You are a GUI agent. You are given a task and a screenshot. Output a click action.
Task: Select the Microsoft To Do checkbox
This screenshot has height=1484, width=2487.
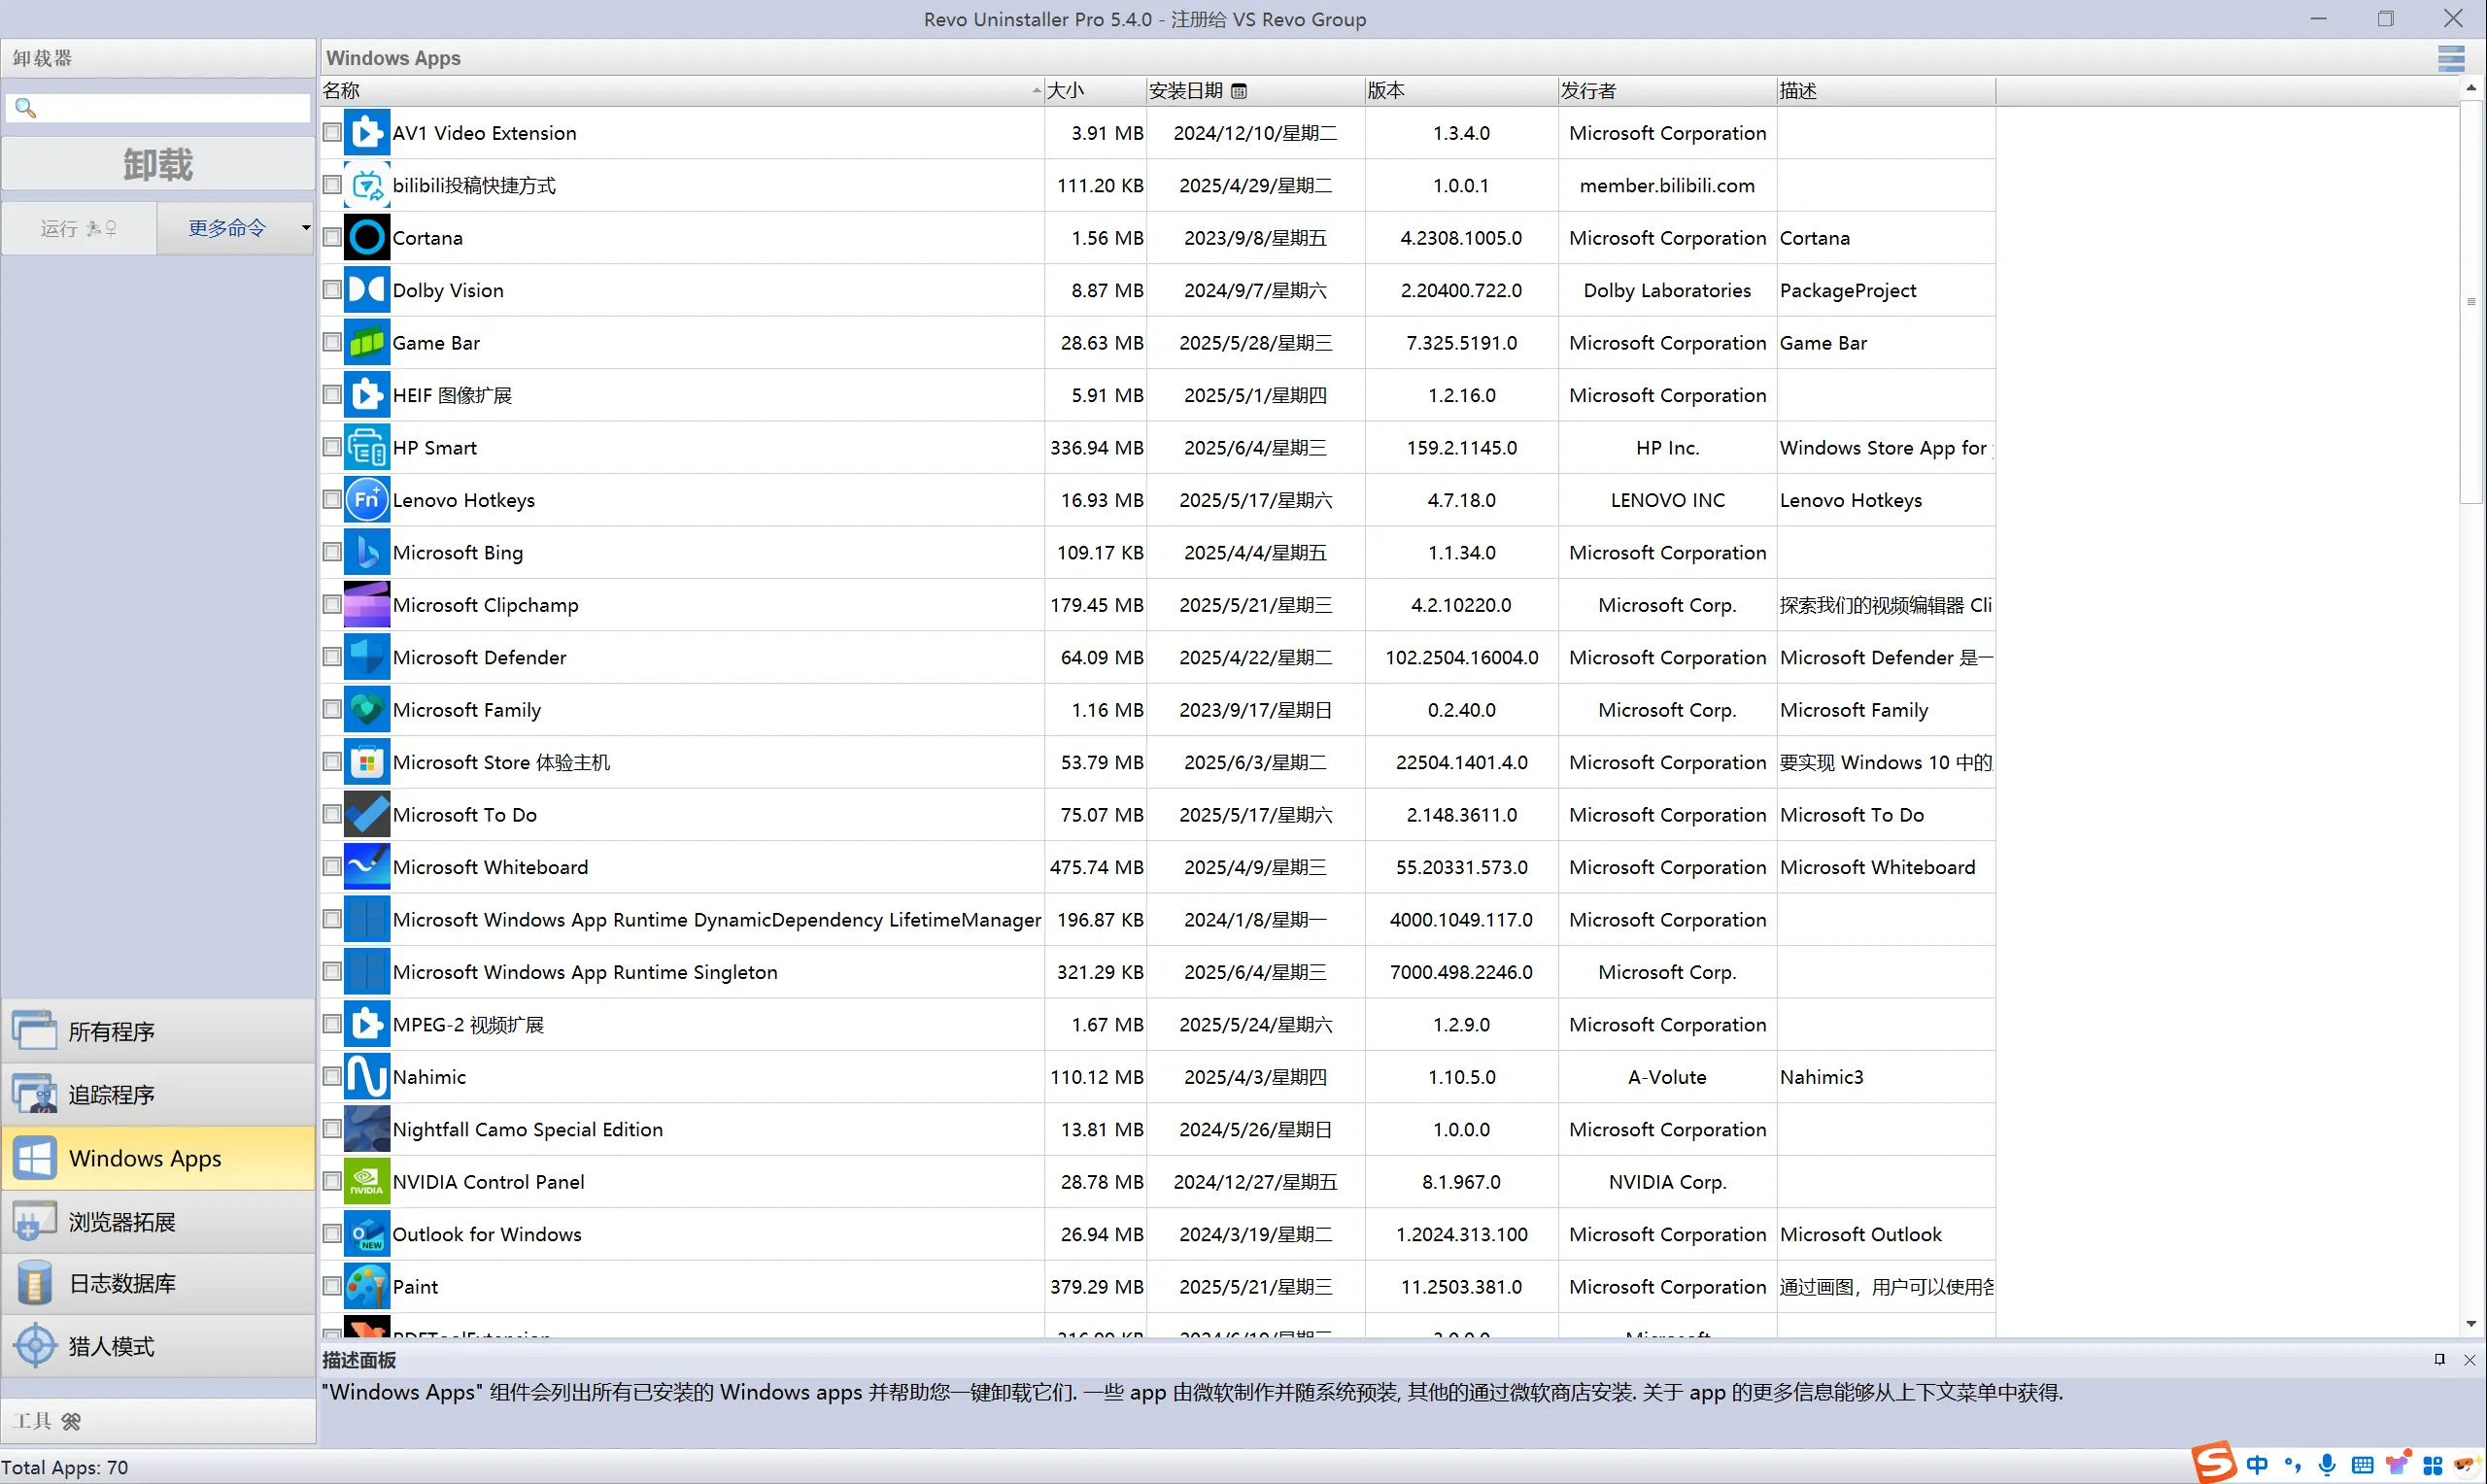[332, 814]
